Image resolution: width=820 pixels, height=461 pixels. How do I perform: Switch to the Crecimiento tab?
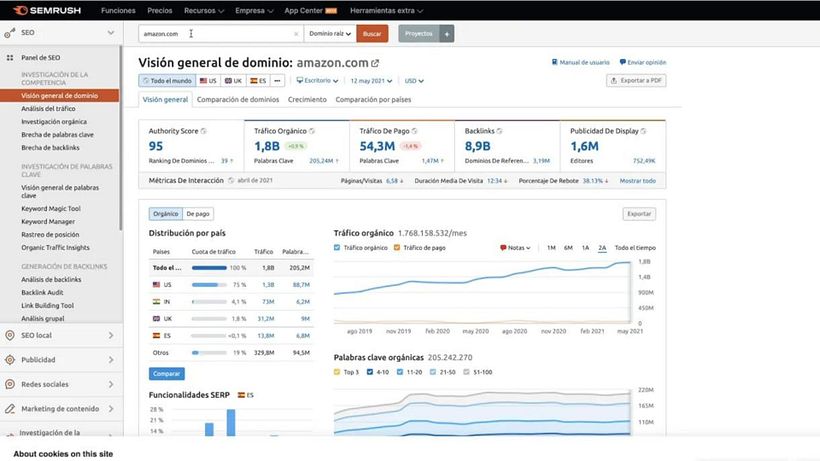click(x=308, y=99)
